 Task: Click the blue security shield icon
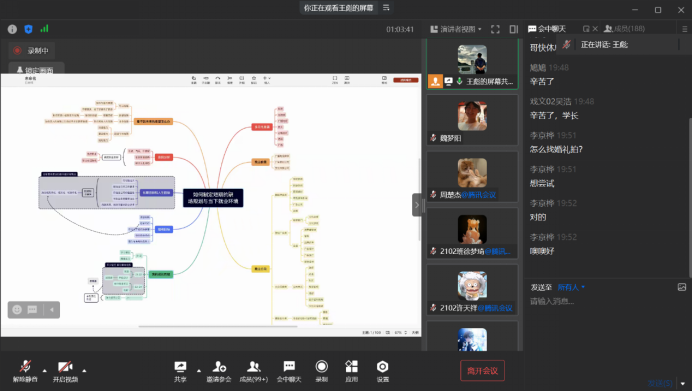point(28,29)
